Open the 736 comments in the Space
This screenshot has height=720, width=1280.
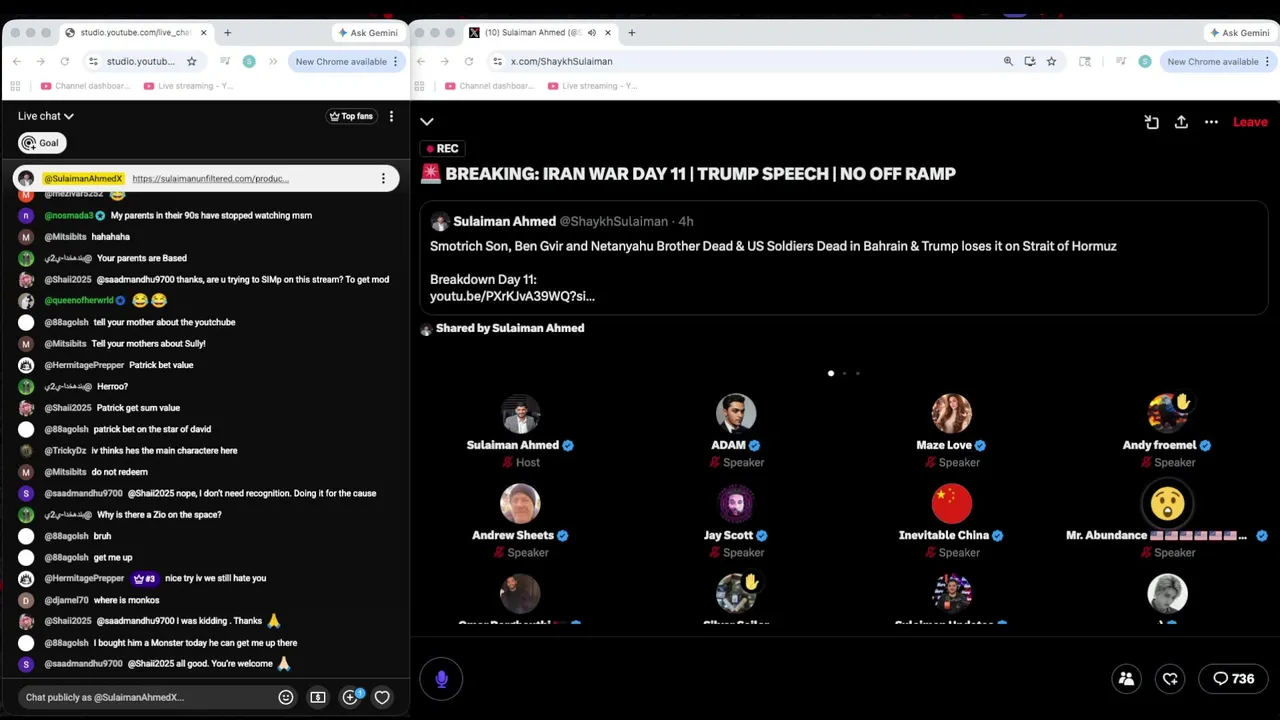pos(1233,679)
